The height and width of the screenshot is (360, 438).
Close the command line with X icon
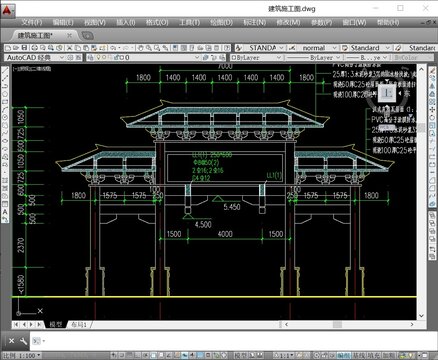point(11,341)
